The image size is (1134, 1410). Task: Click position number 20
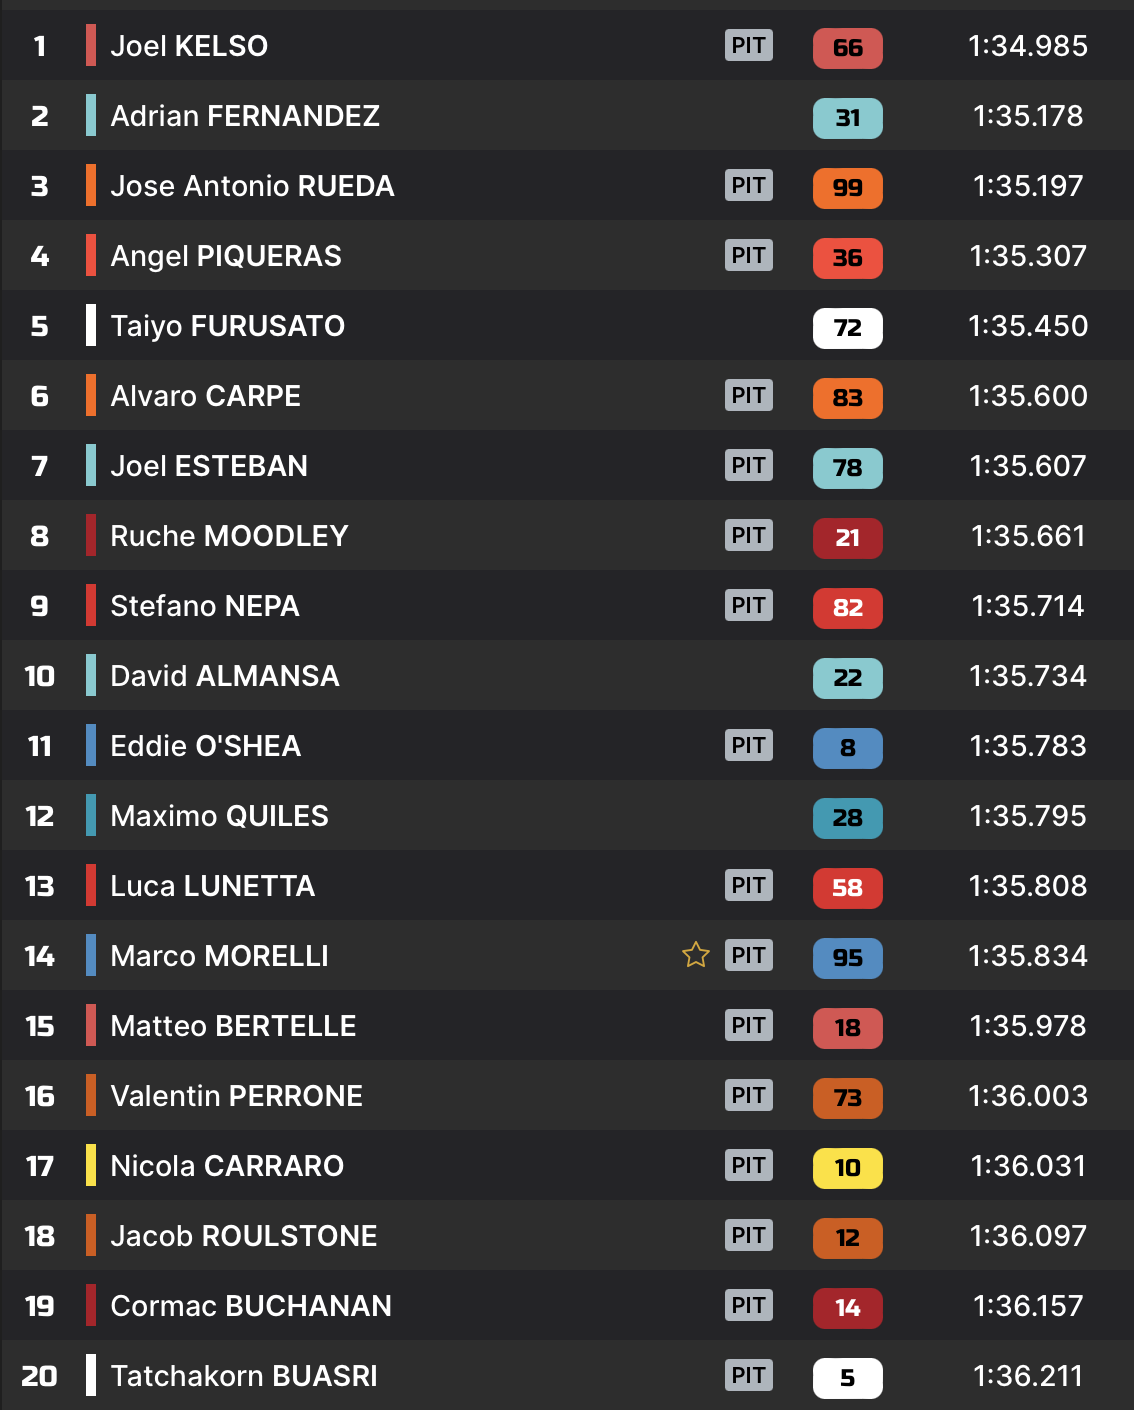click(x=40, y=1376)
